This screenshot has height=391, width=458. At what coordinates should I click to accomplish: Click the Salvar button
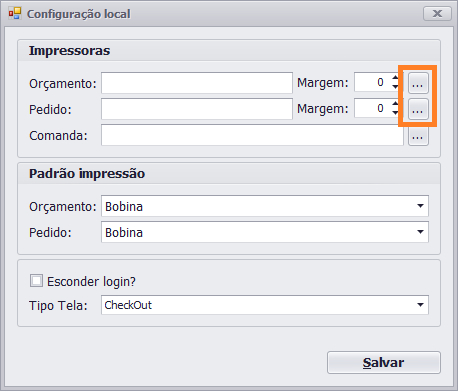click(x=384, y=362)
